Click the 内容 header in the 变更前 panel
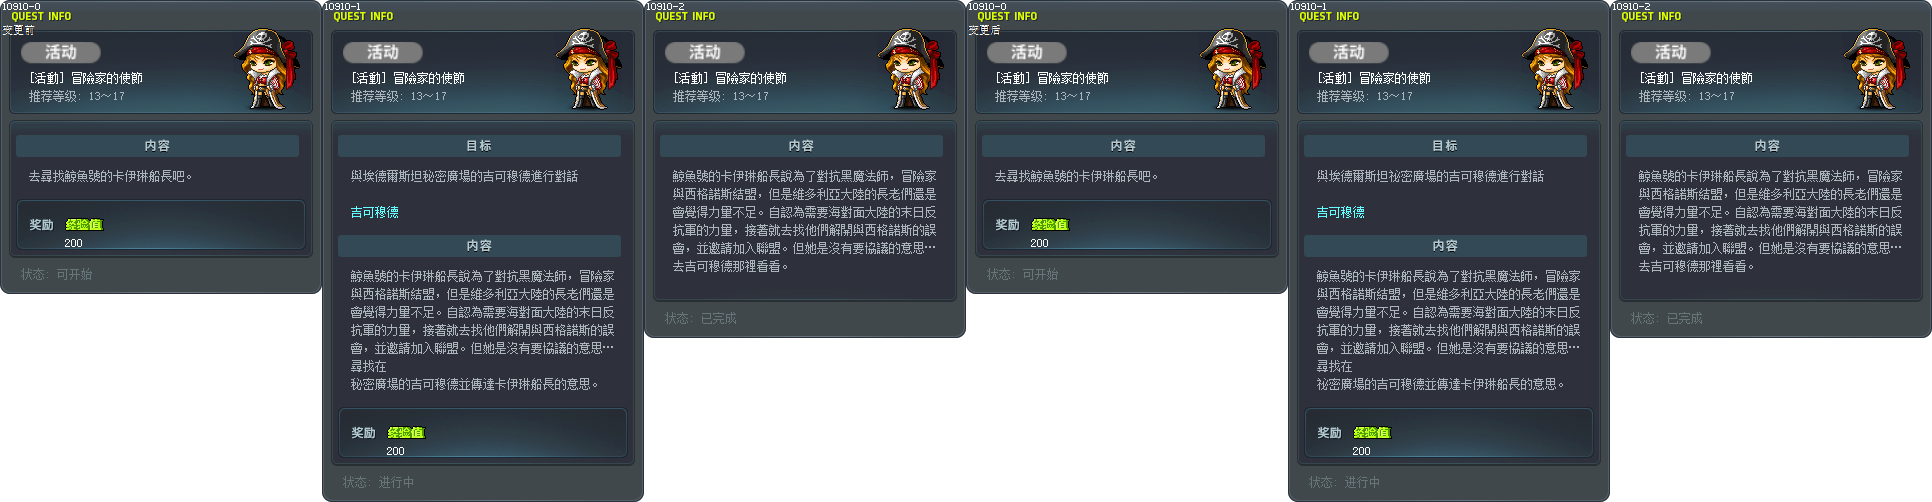Screen dimensions: 1932x502 click(157, 146)
